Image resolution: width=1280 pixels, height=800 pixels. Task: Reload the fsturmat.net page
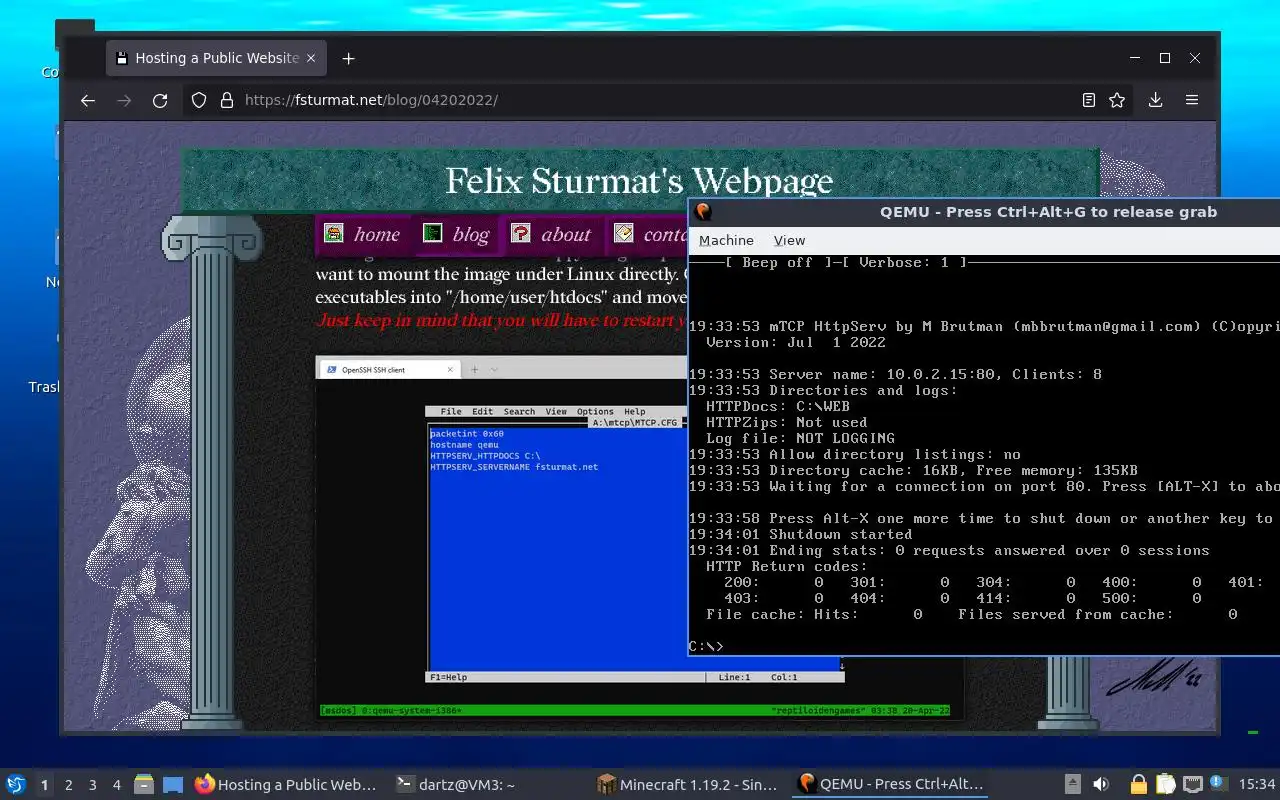[x=160, y=100]
